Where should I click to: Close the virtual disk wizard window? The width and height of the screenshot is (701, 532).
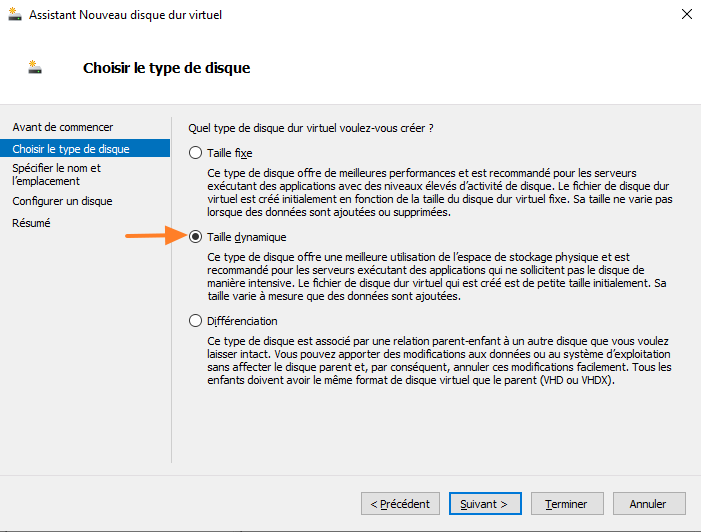pos(686,15)
